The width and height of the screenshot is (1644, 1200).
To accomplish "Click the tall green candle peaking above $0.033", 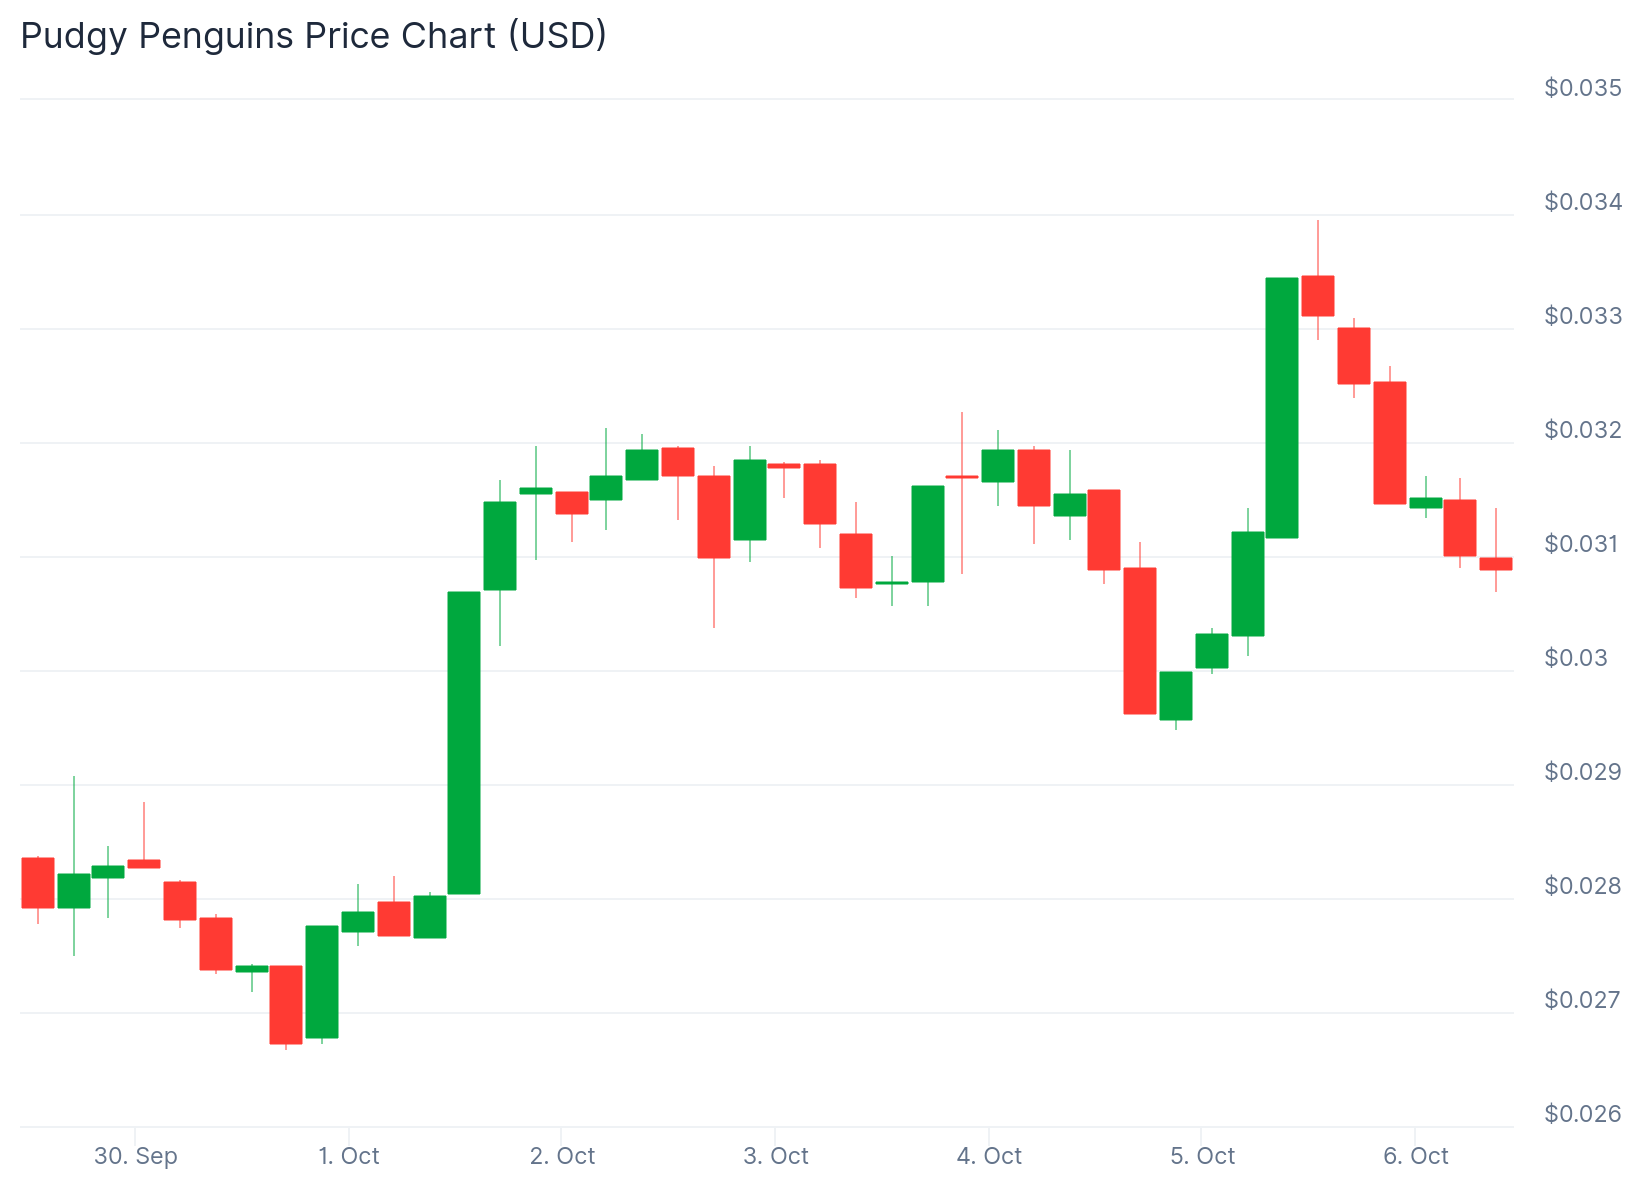I will tap(1282, 408).
